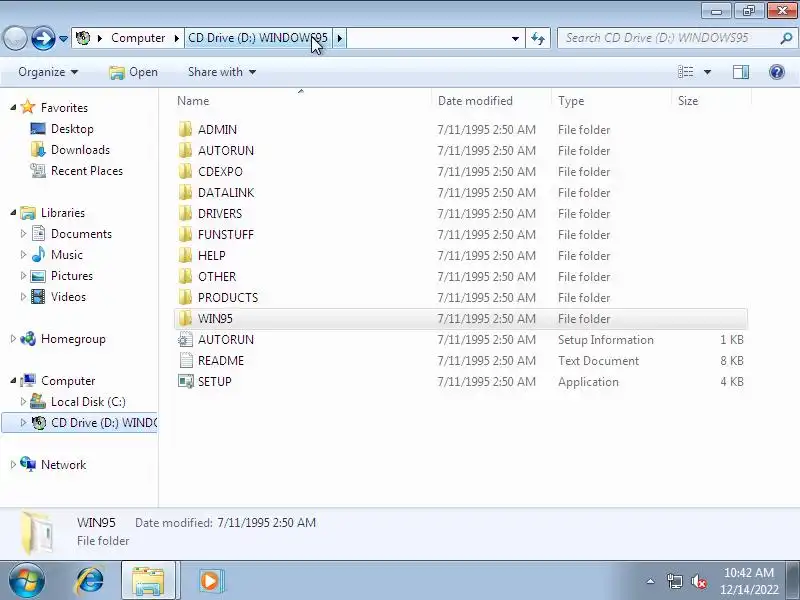Collapse the Libraries group

[13, 212]
